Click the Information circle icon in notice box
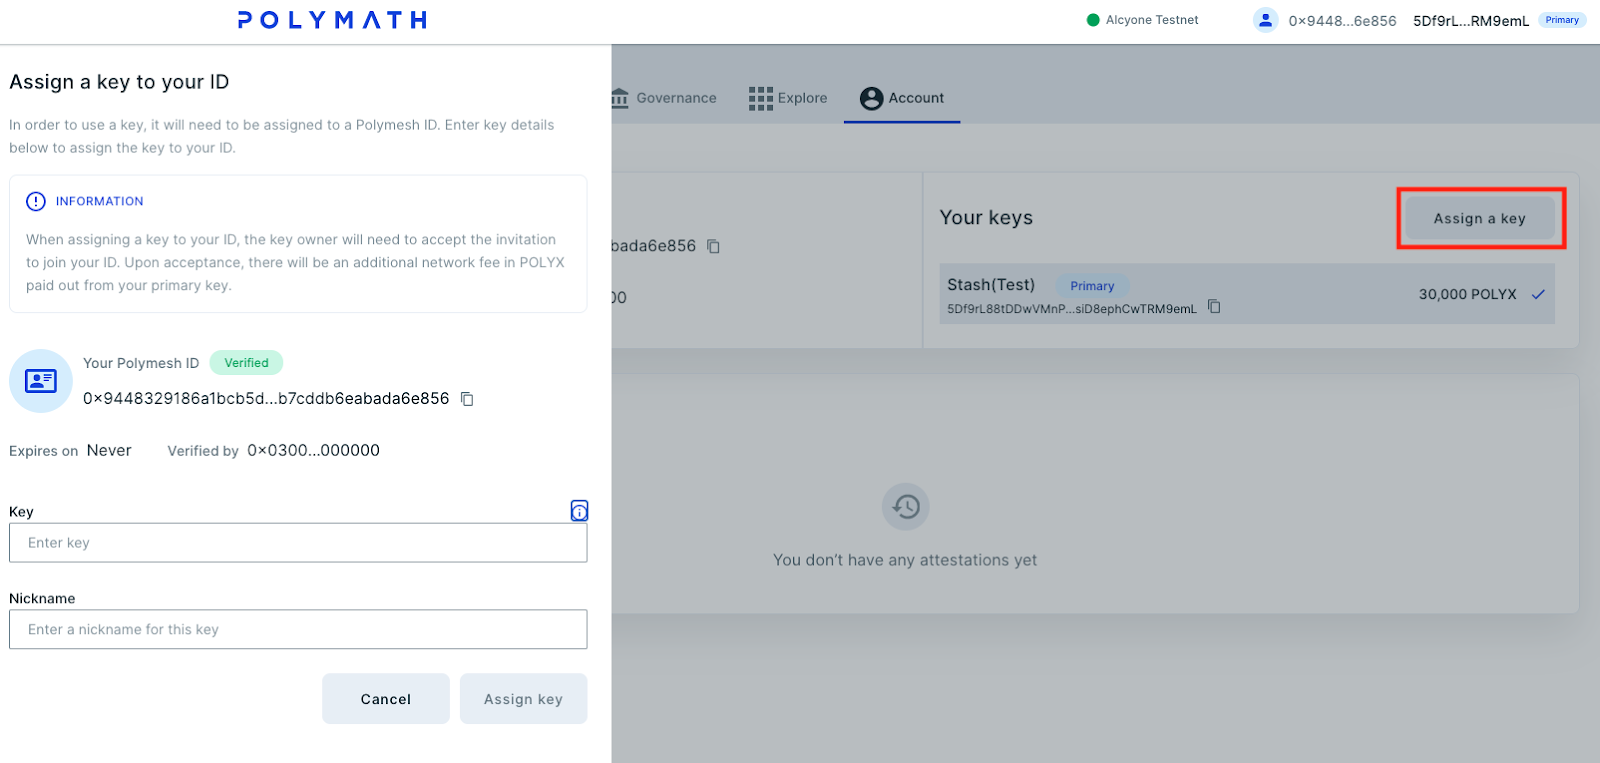1600x763 pixels. pos(36,201)
